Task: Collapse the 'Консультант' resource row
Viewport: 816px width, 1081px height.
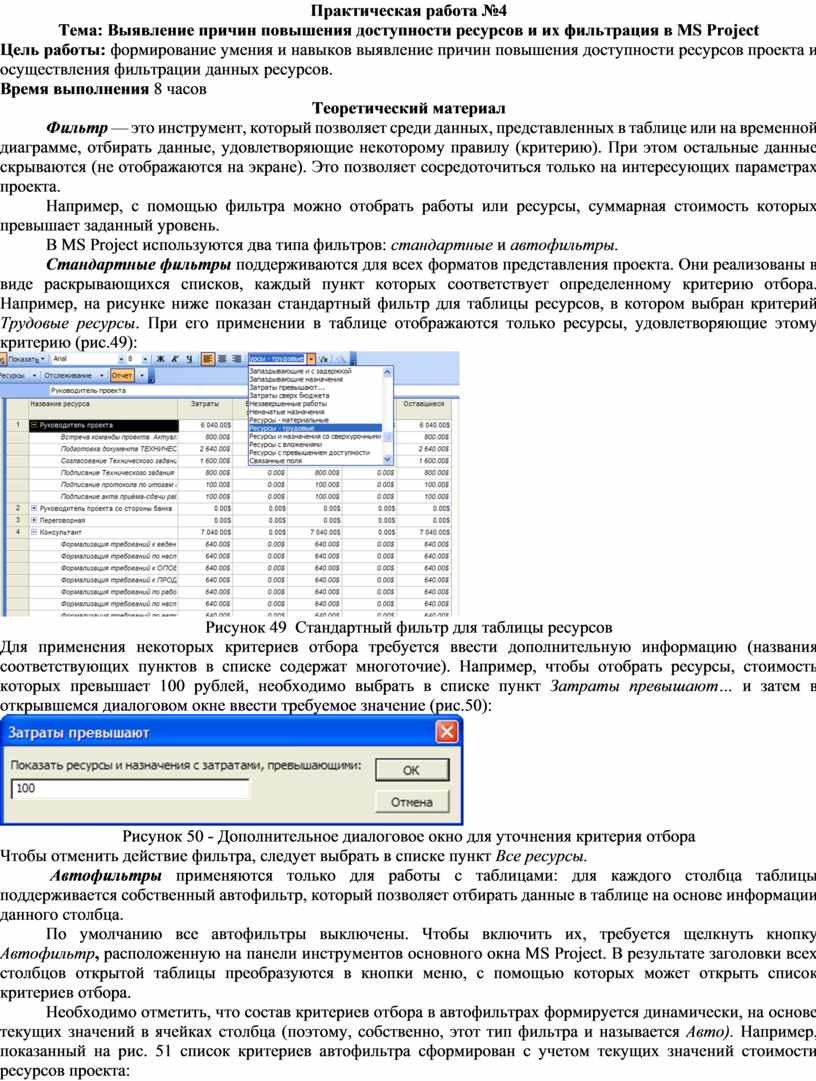Action: [34, 532]
